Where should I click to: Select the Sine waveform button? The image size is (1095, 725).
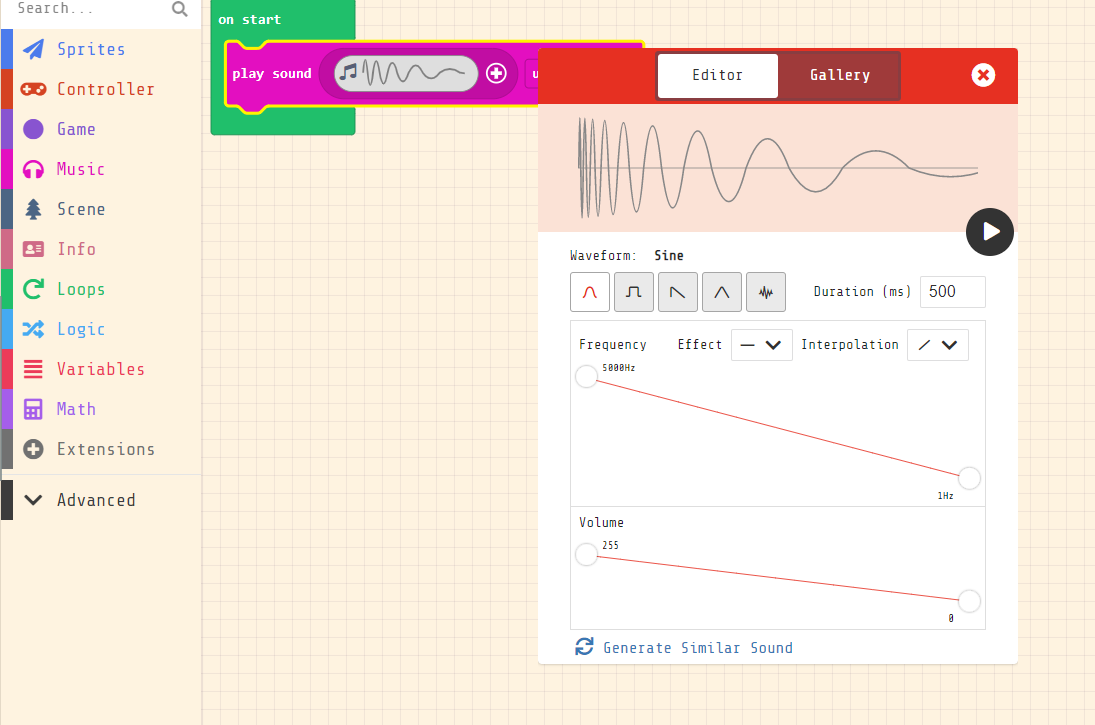[590, 292]
